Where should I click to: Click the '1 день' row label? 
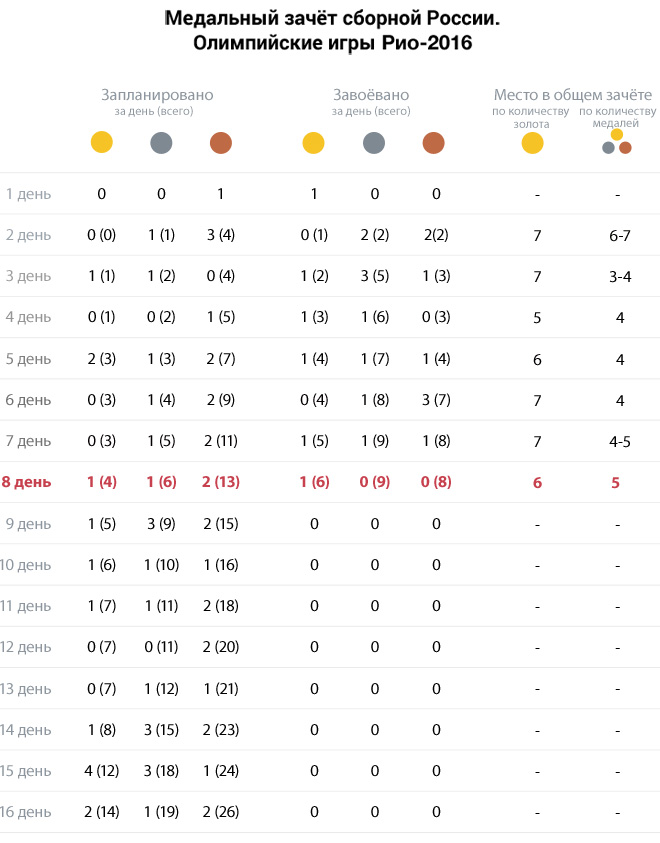28,194
